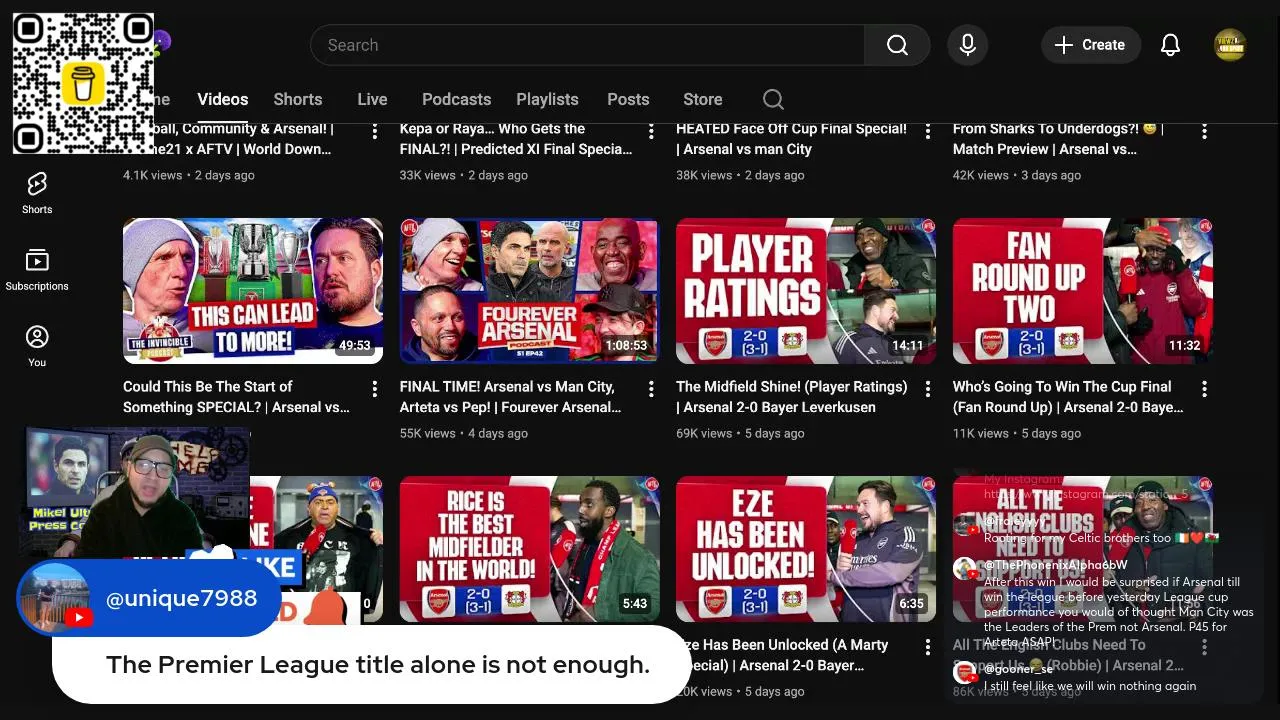The width and height of the screenshot is (1280, 720).
Task: Open HEATED Face Off Cup Final title
Action: coord(792,139)
